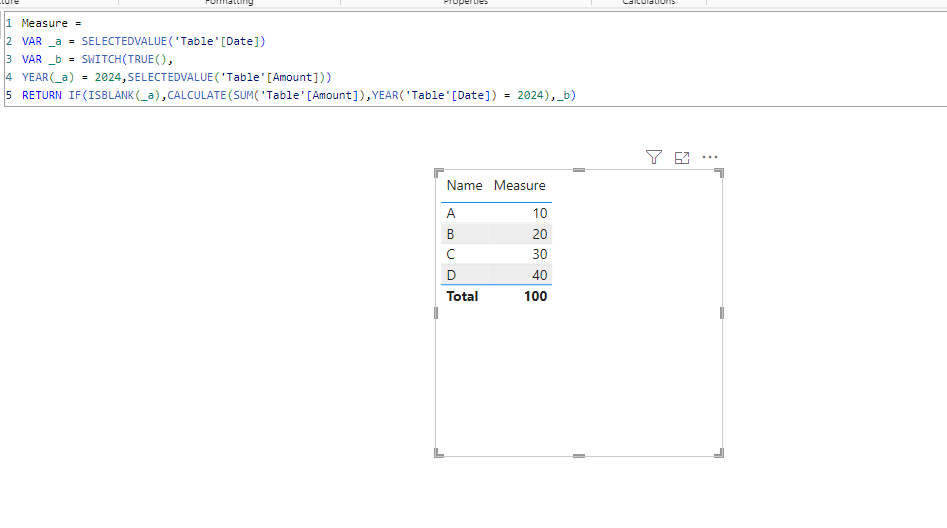This screenshot has width=947, height=528.
Task: Click the RETURN IF(ISBLANK line in formula
Action: (x=299, y=95)
